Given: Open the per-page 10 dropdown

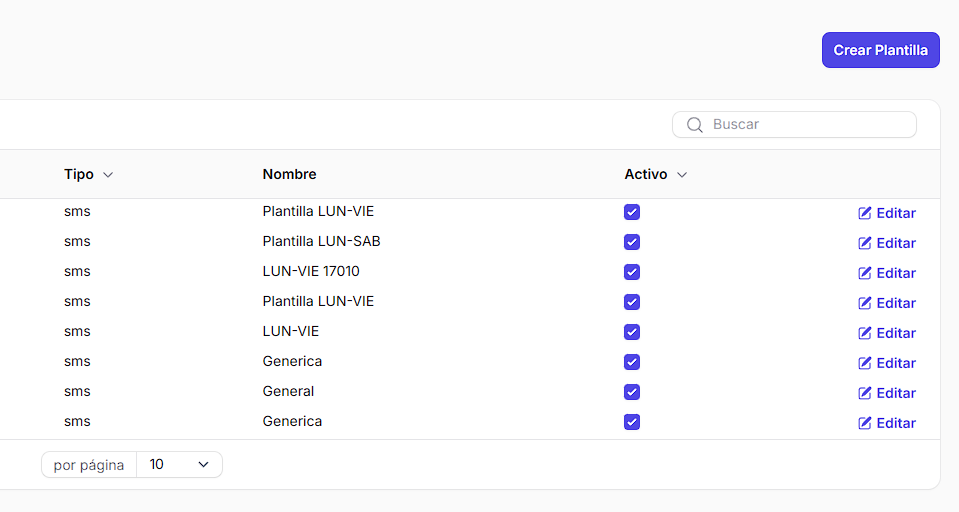Looking at the screenshot, I should (179, 464).
